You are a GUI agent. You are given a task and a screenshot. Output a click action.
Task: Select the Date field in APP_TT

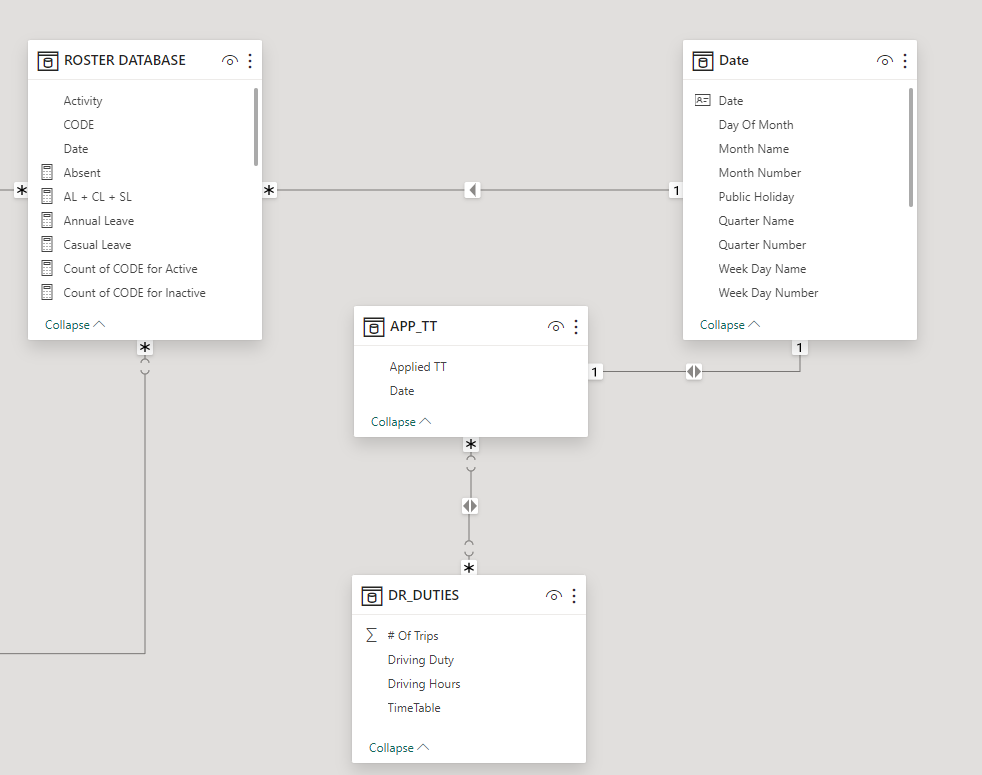tap(402, 391)
